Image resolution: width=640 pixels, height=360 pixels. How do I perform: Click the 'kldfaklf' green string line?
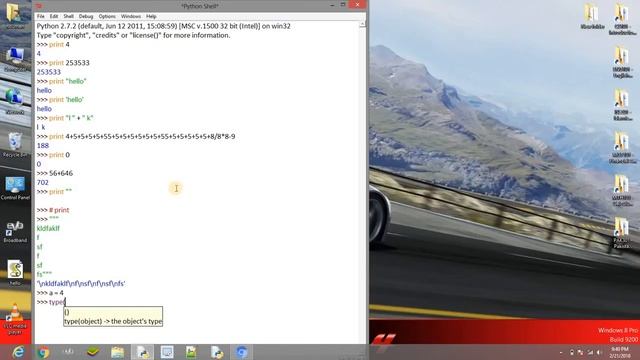(x=48, y=228)
